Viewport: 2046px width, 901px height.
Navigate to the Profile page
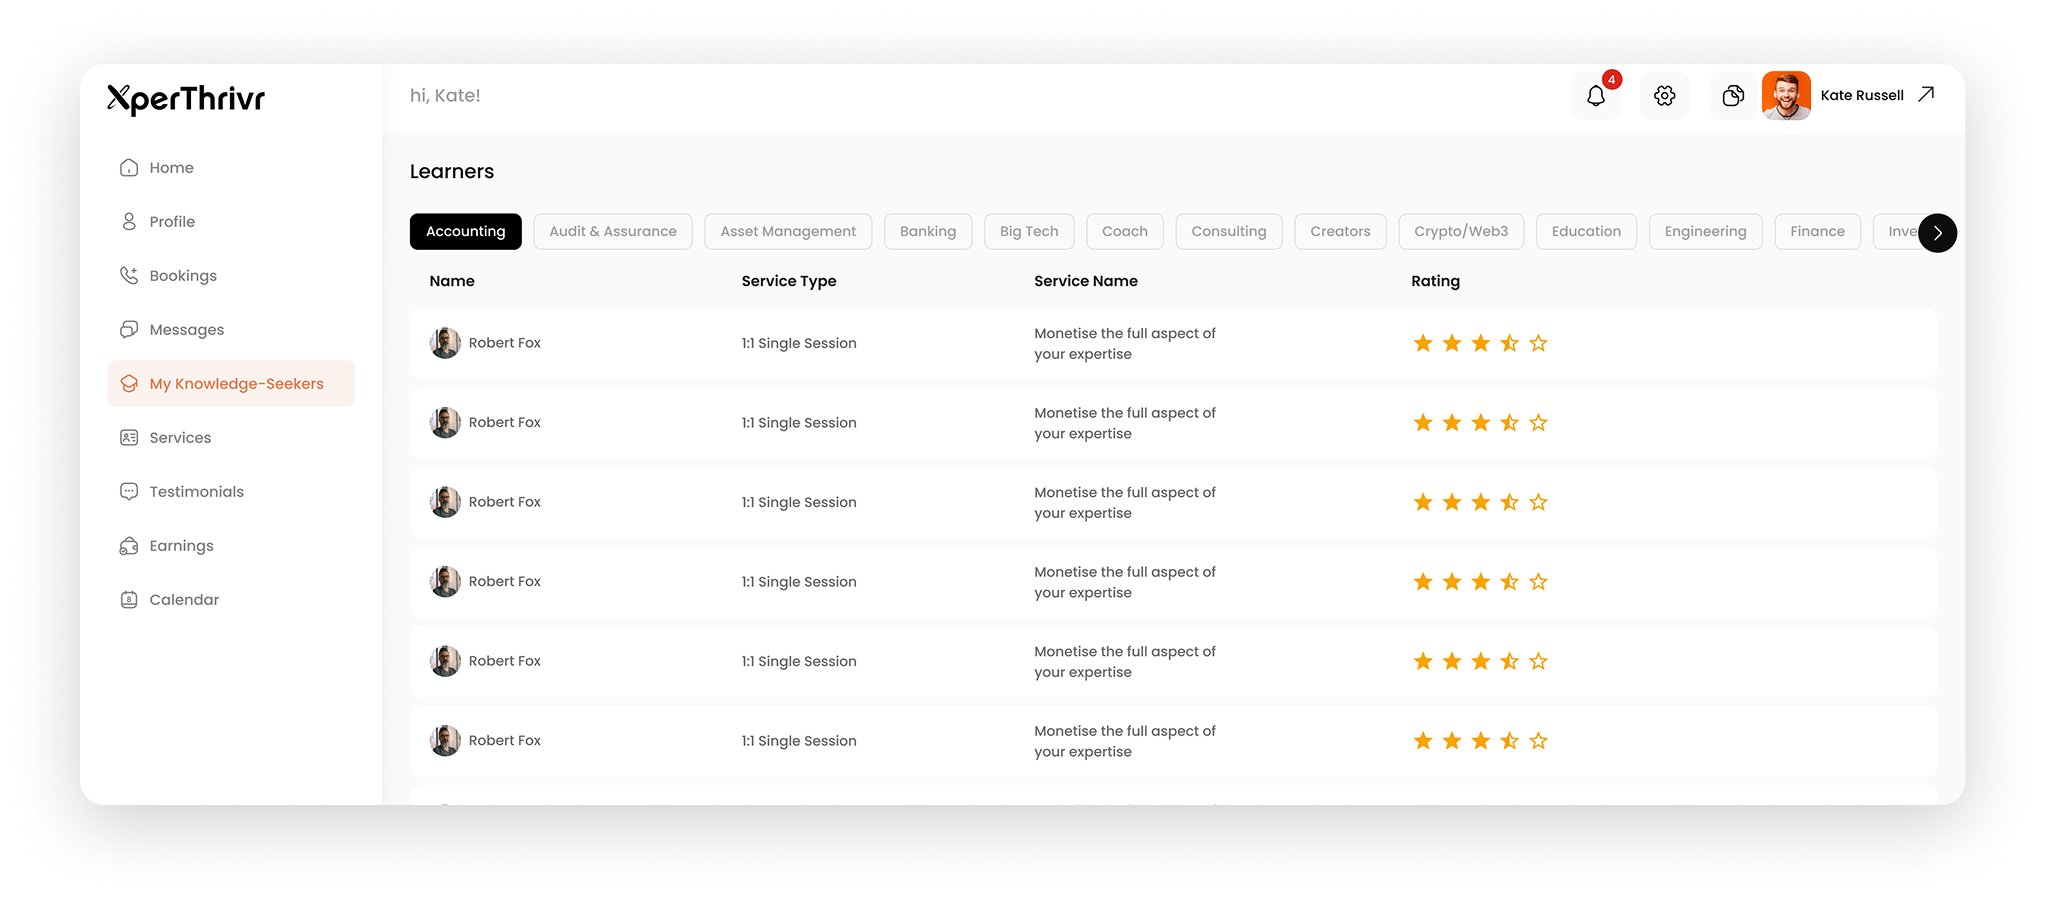pos(170,221)
